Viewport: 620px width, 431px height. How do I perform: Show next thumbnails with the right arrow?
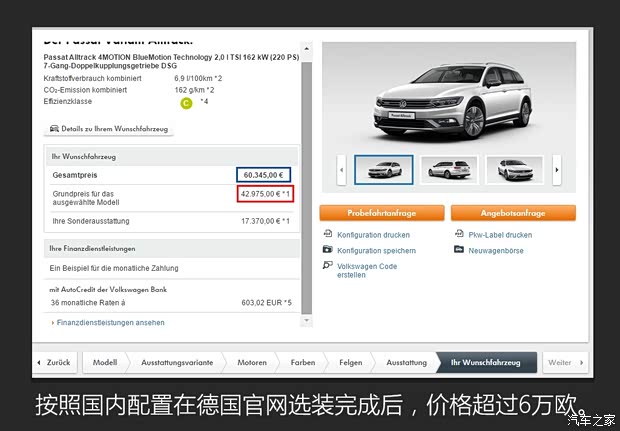557,169
